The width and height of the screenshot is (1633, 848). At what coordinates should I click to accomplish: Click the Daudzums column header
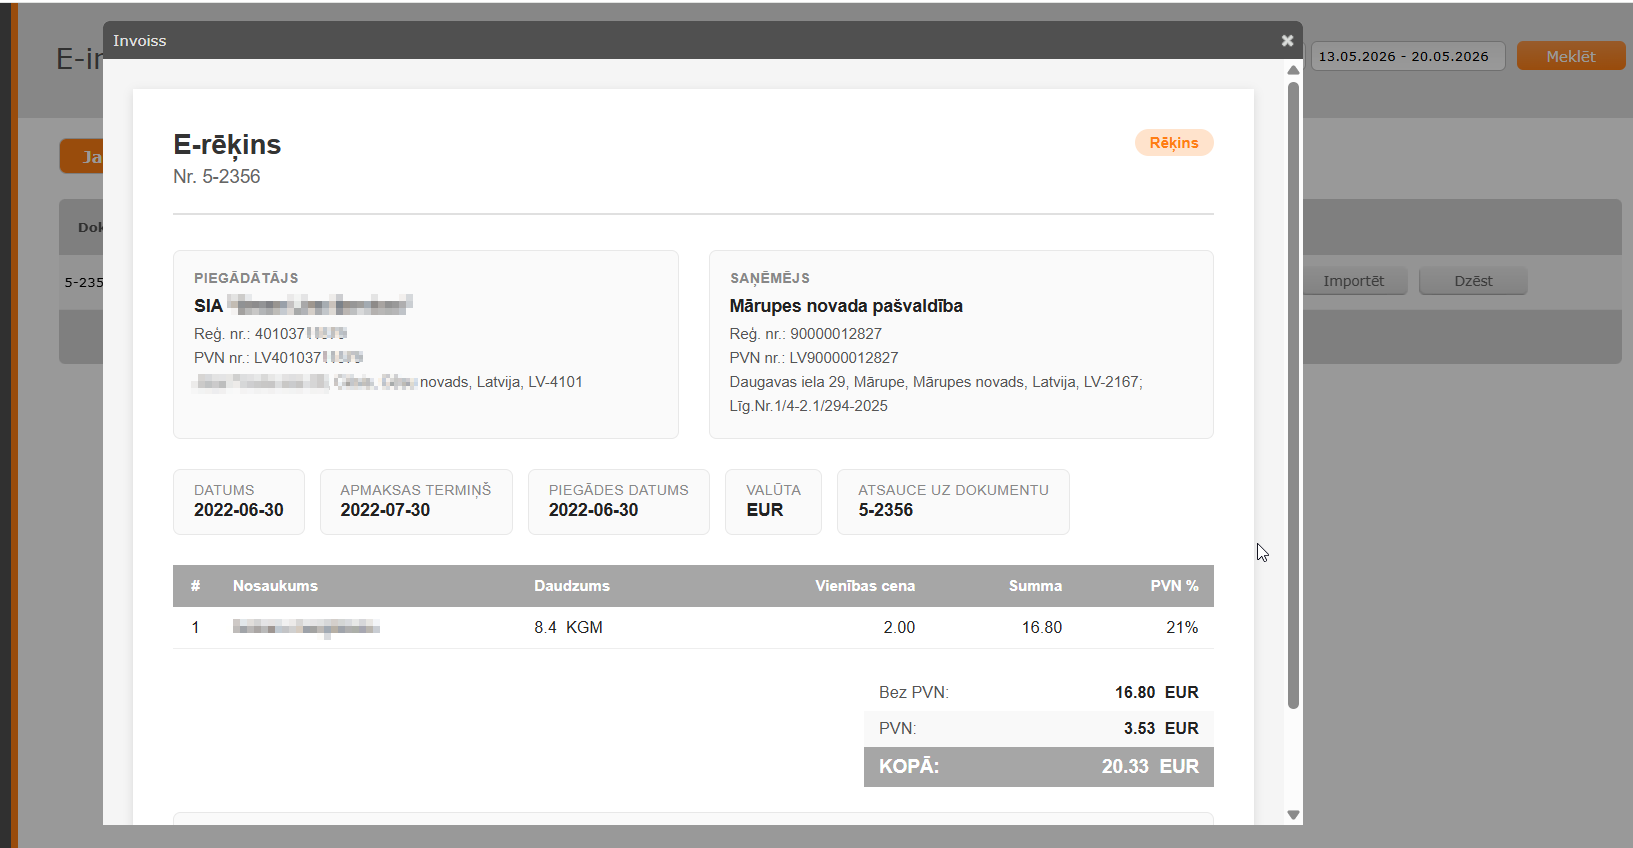point(572,586)
